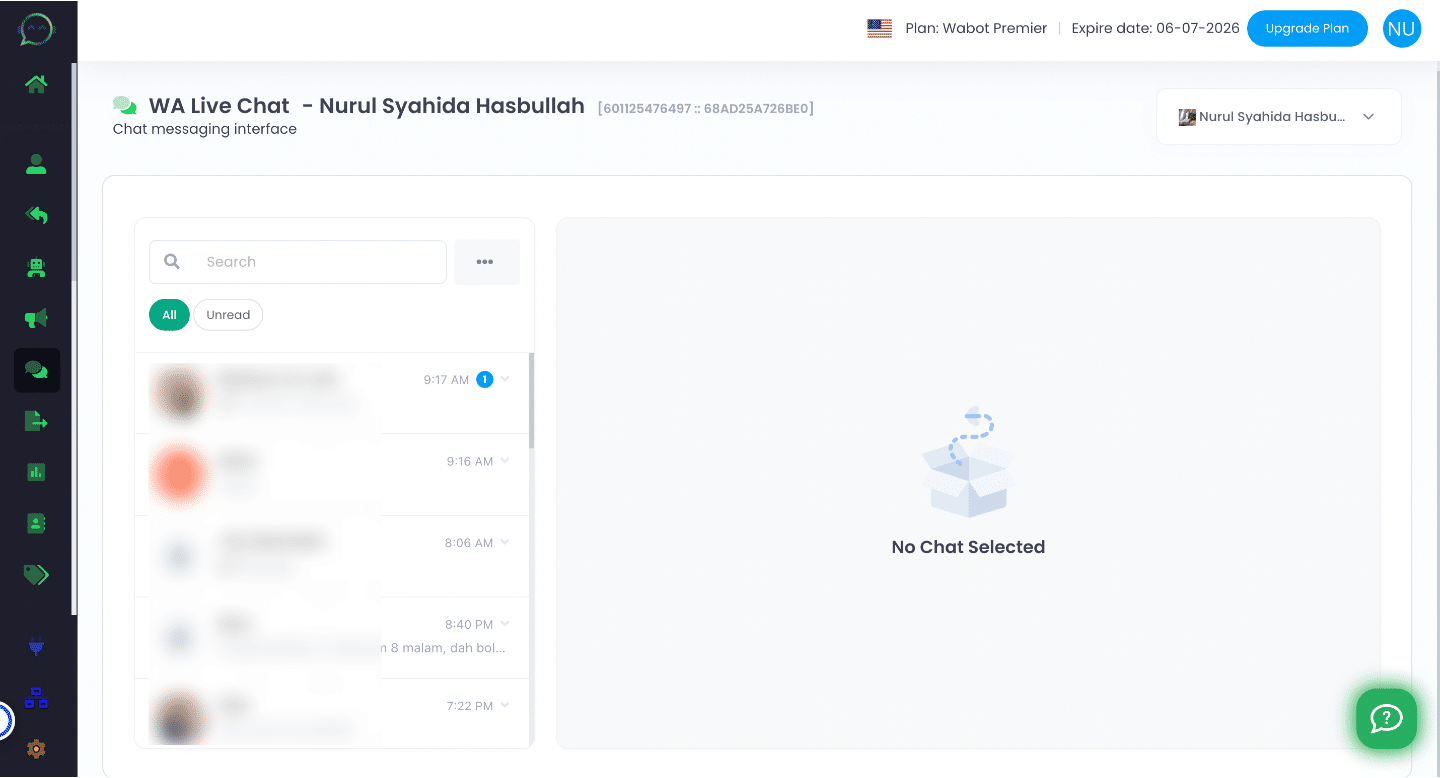Open the reports chart icon in sidebar
The image size is (1440, 778).
point(36,472)
